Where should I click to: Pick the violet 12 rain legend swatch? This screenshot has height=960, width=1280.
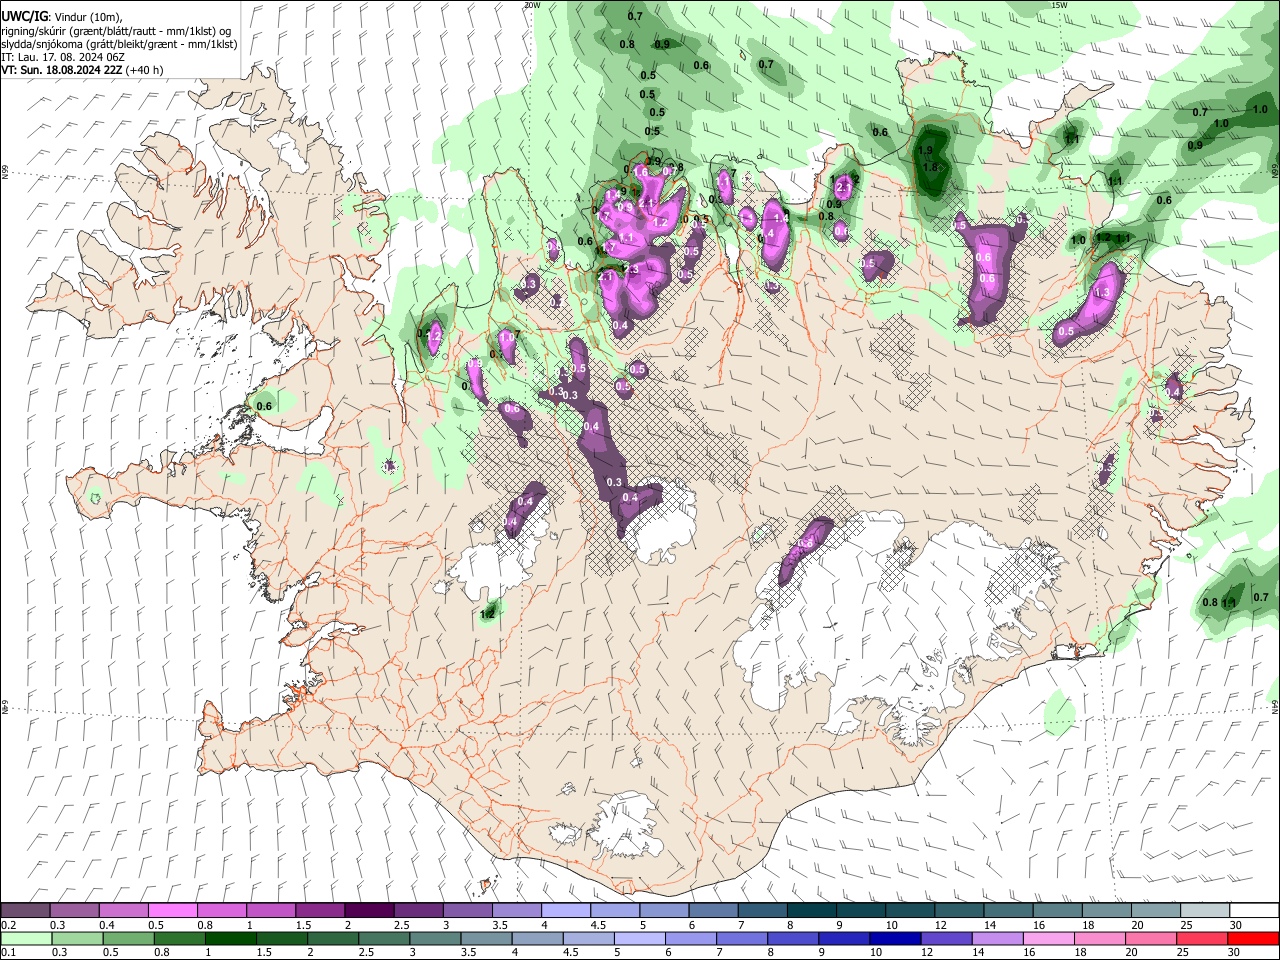coord(946,939)
